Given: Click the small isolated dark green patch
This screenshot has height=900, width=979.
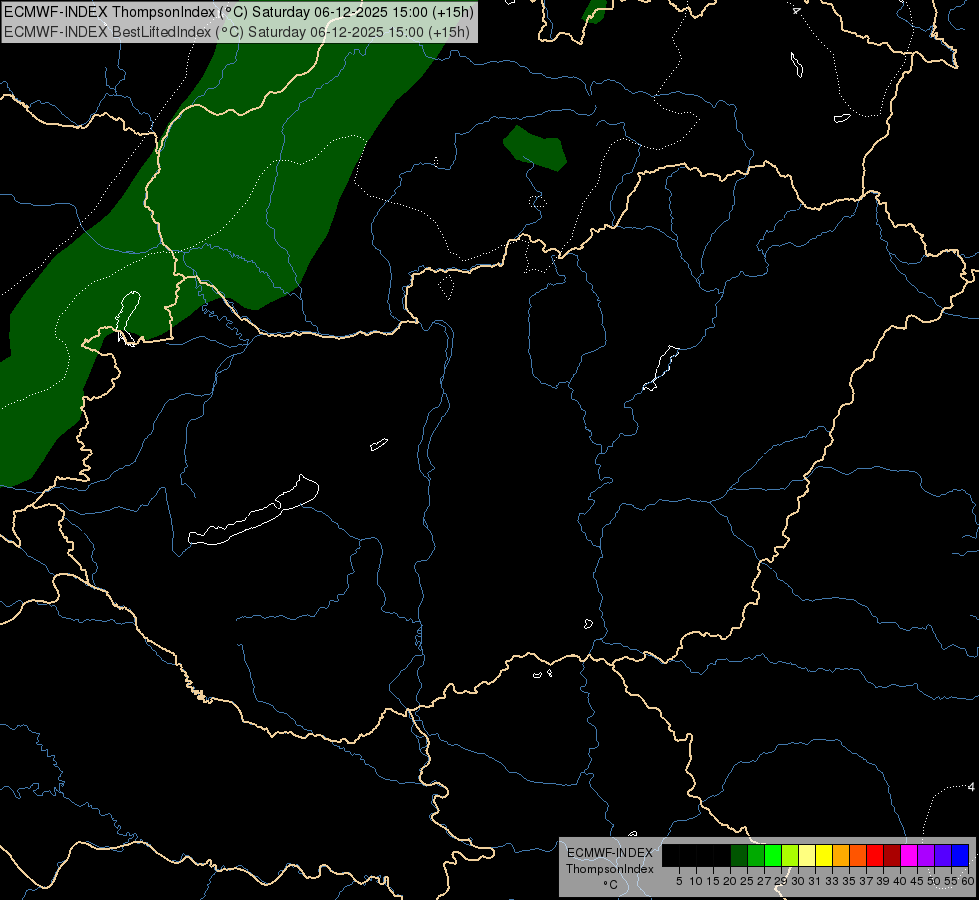Looking at the screenshot, I should click(535, 148).
